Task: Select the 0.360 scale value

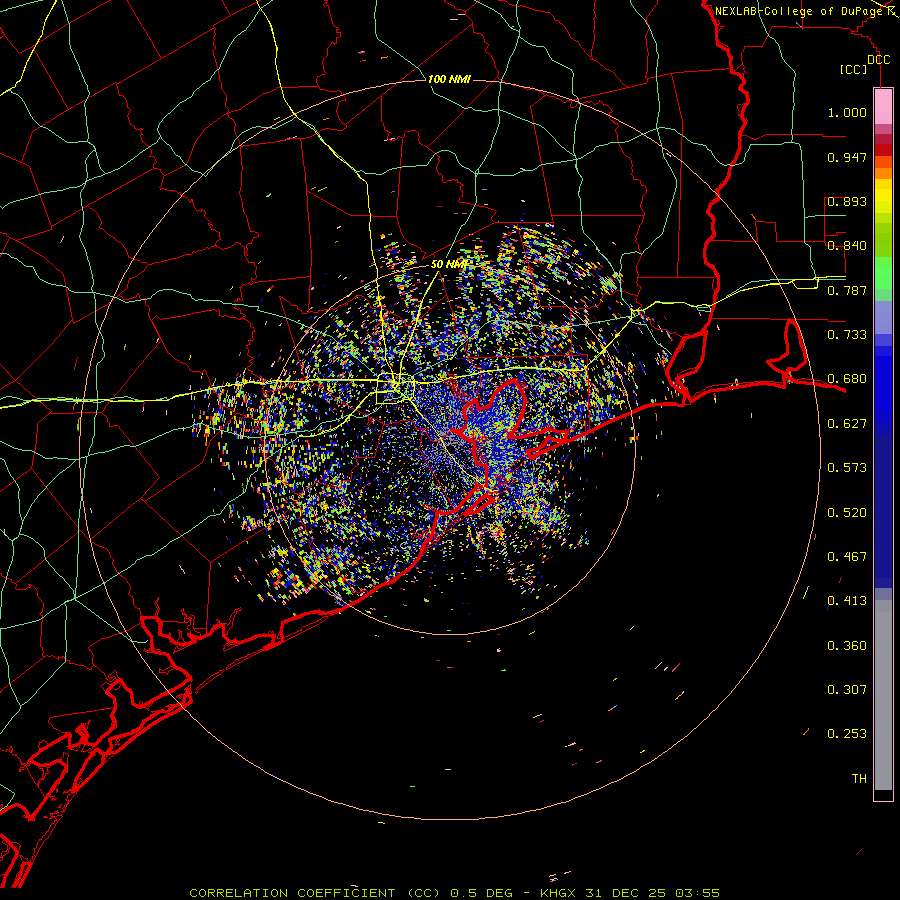Action: tap(847, 646)
